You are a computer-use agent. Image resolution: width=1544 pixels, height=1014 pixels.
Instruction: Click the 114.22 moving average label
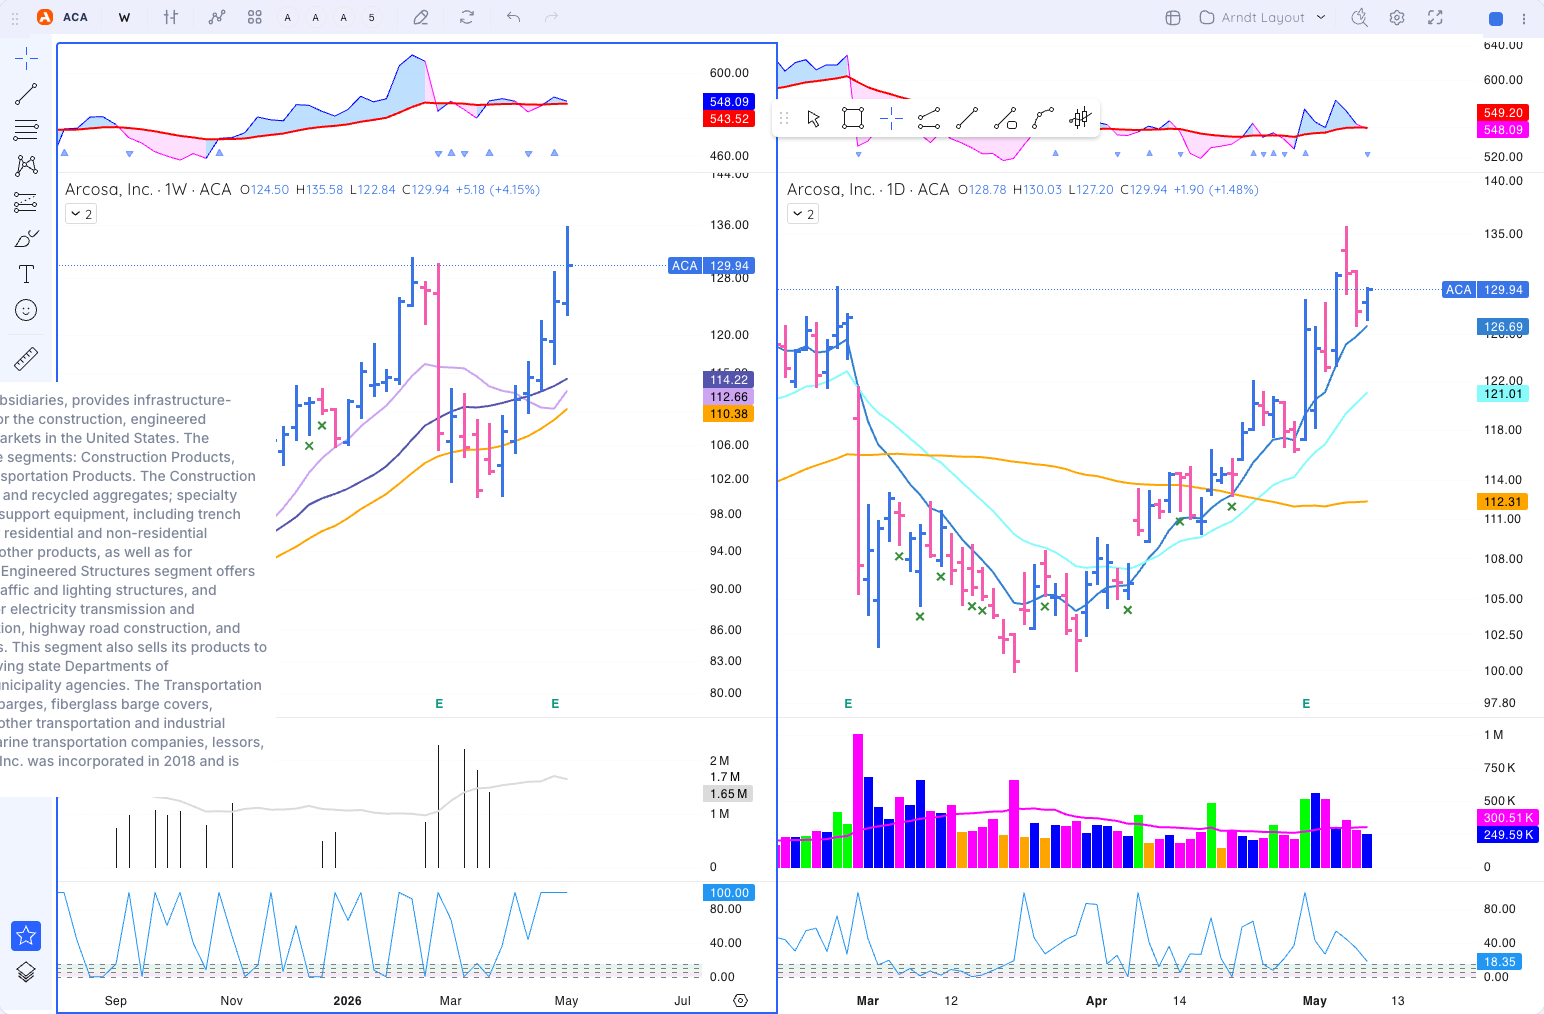point(729,380)
